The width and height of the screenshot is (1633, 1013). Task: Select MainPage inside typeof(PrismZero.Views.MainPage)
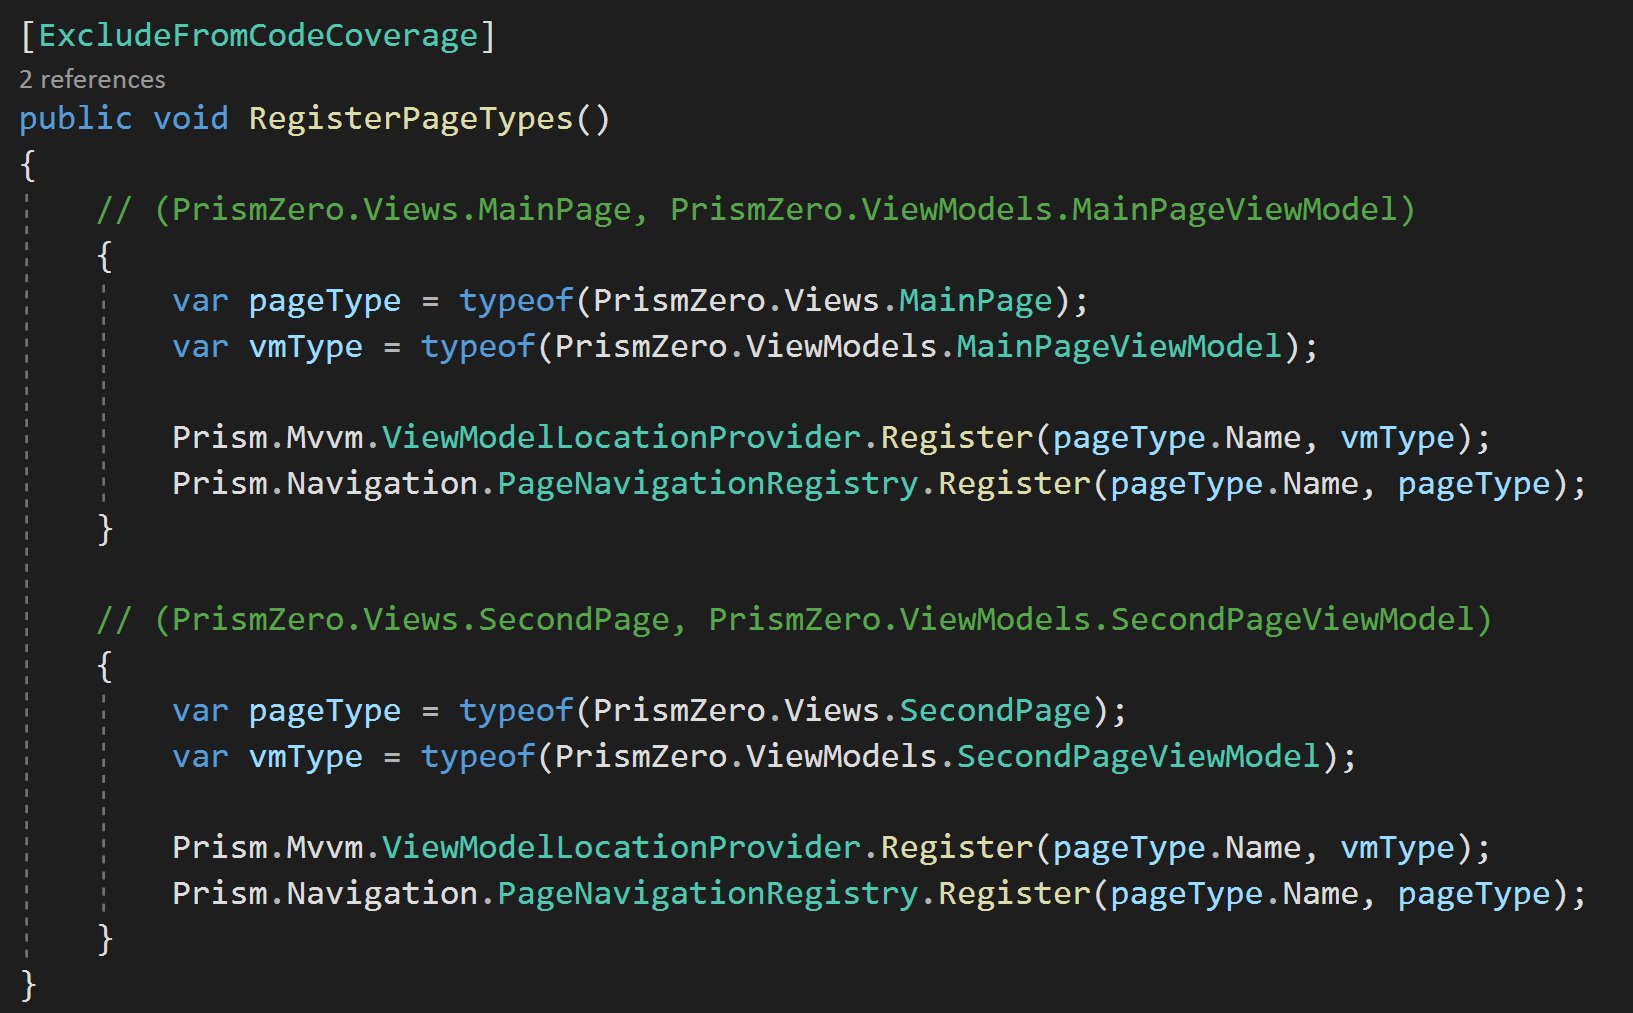click(x=976, y=301)
